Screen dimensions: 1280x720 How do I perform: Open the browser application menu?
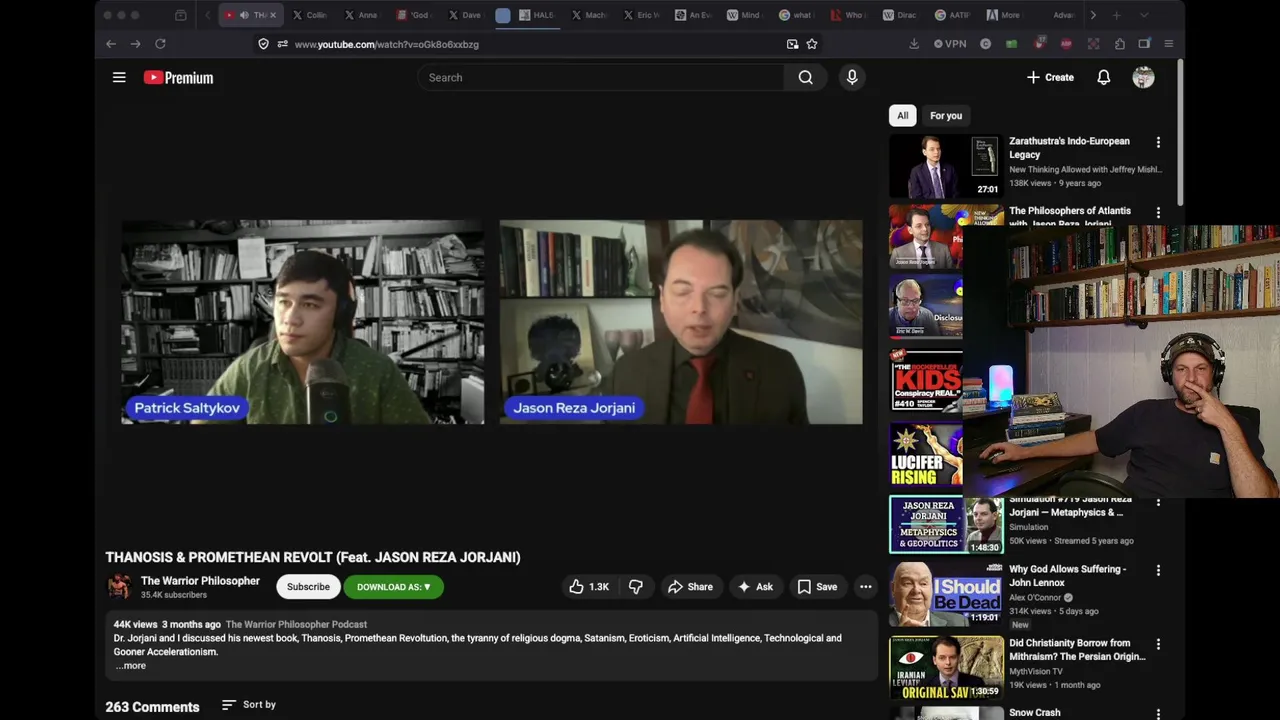[1168, 44]
